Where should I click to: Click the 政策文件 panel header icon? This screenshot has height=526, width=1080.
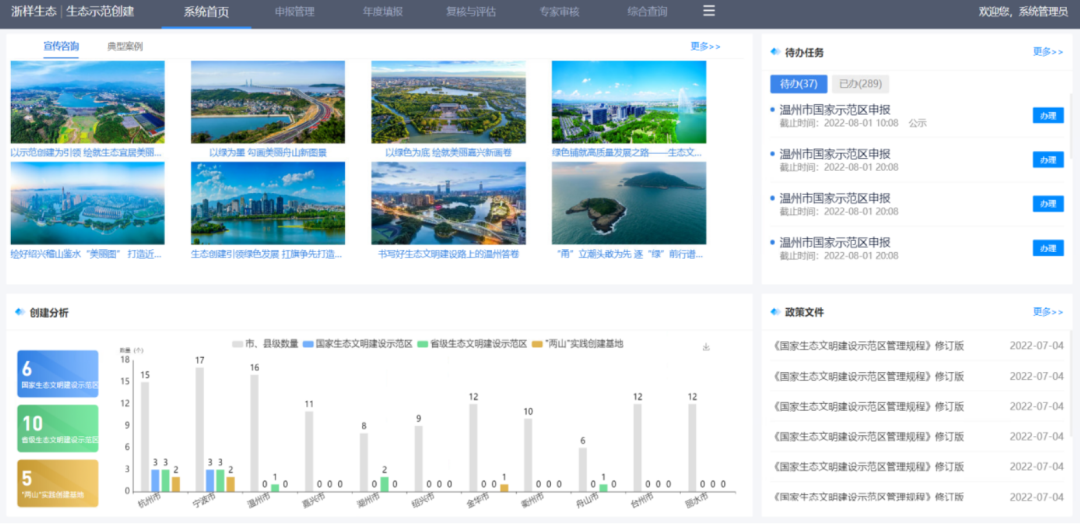[x=775, y=312]
